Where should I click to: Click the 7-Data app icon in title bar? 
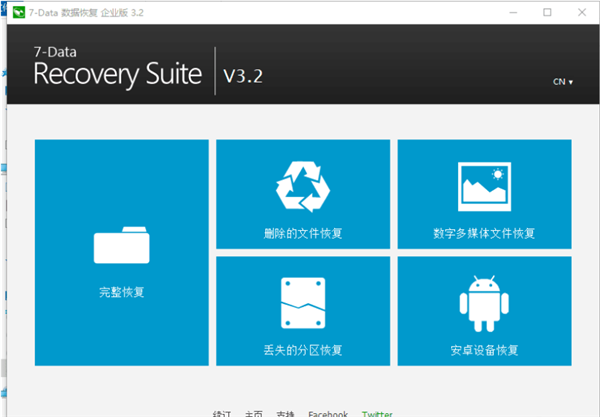coord(18,12)
